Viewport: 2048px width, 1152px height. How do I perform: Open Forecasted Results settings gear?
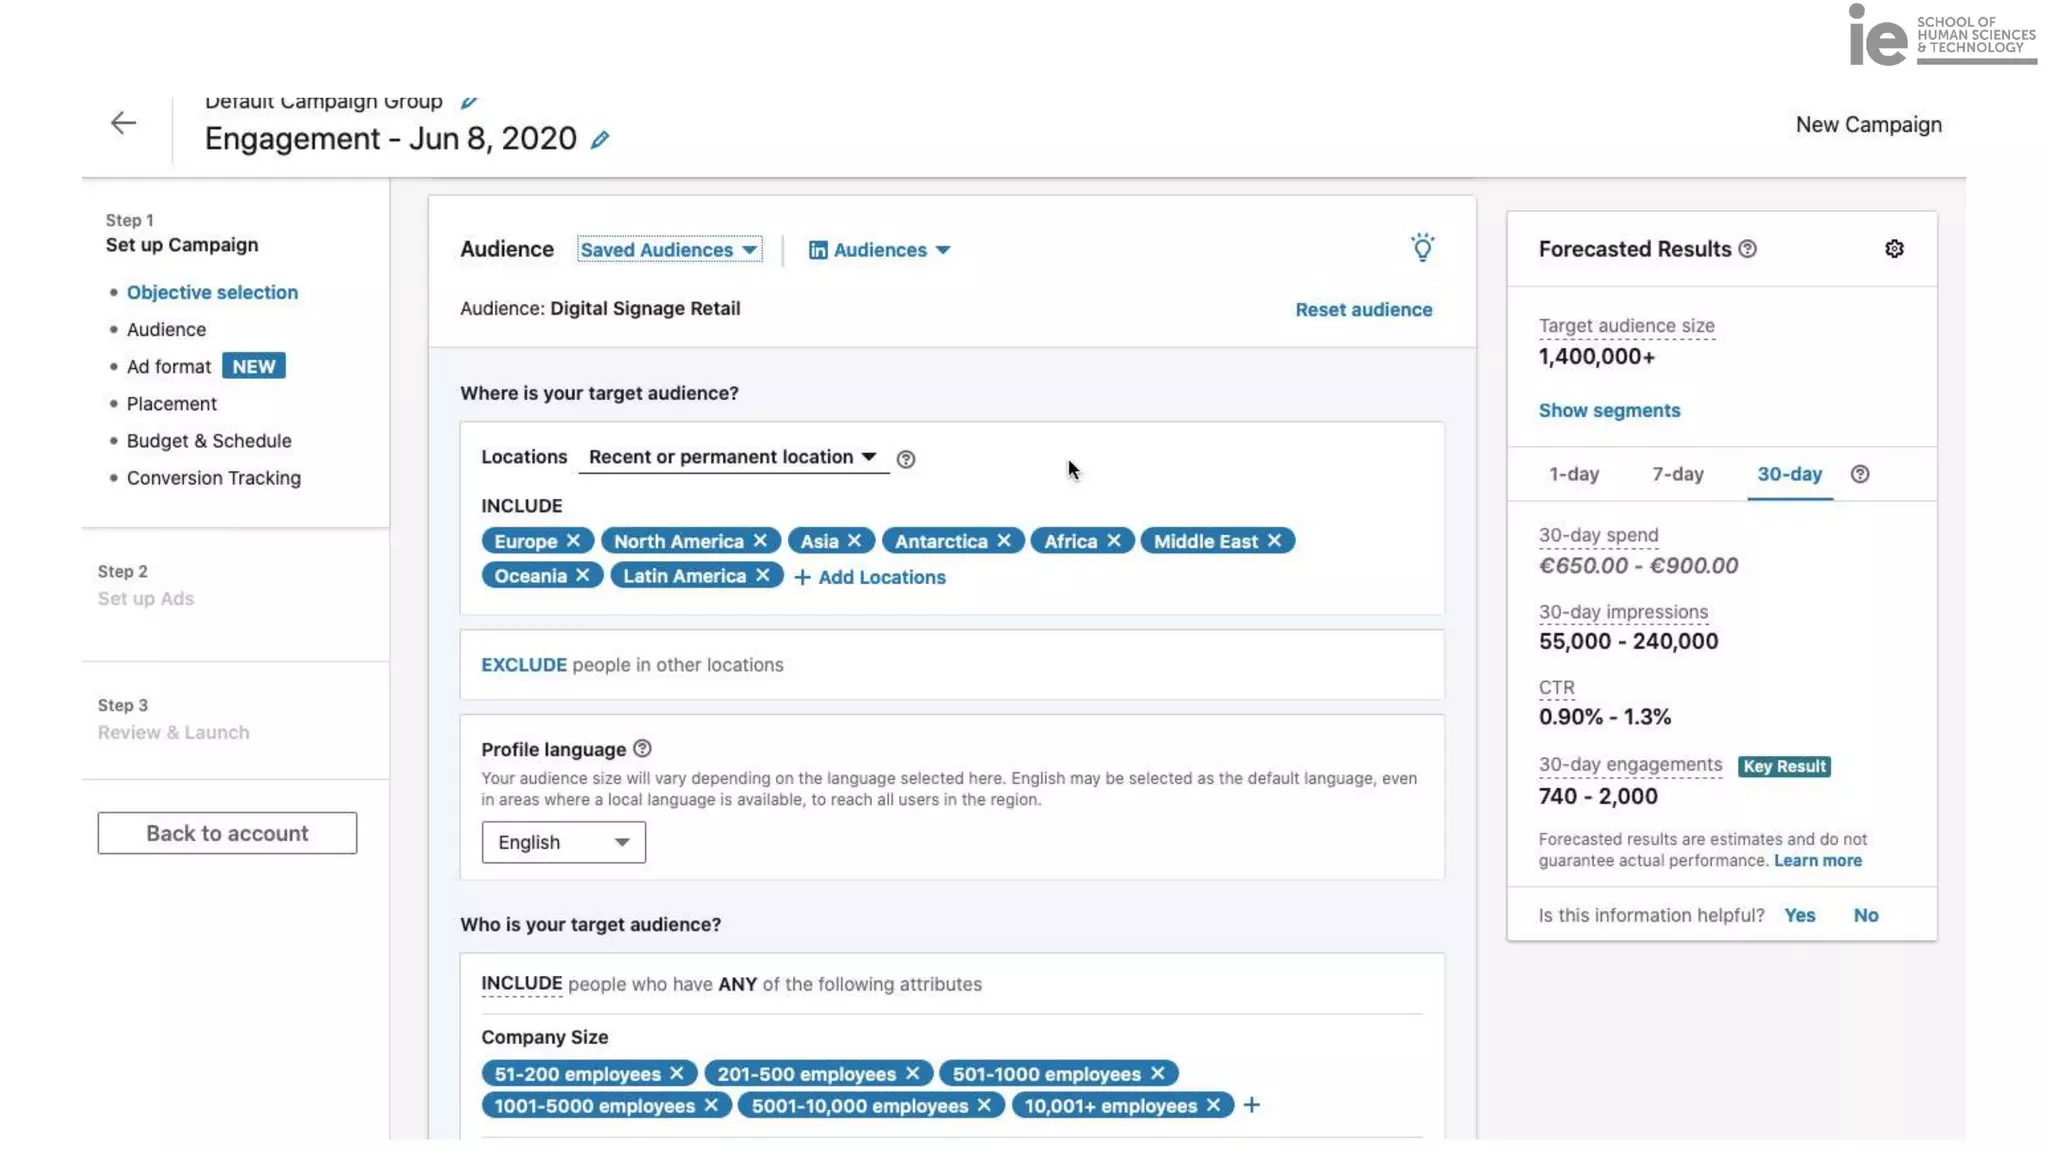pos(1894,249)
